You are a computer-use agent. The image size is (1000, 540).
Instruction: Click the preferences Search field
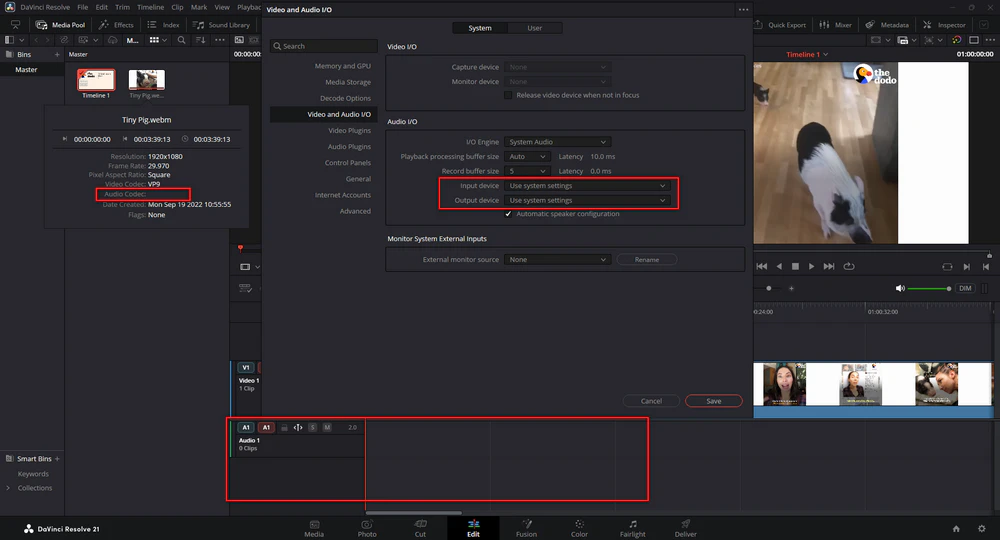tap(323, 46)
